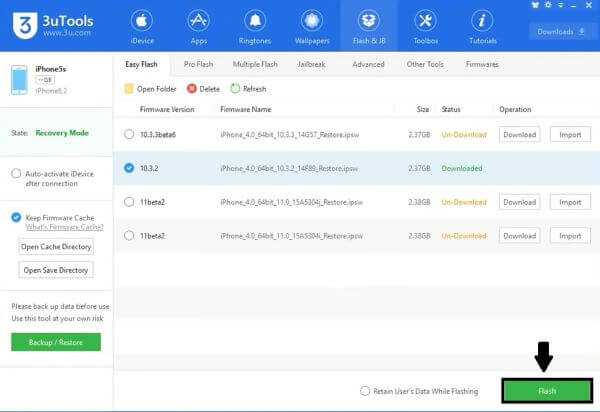Viewport: 600px width, 412px height.
Task: Select firmware 10.3.3beta6 radio button
Action: 129,134
